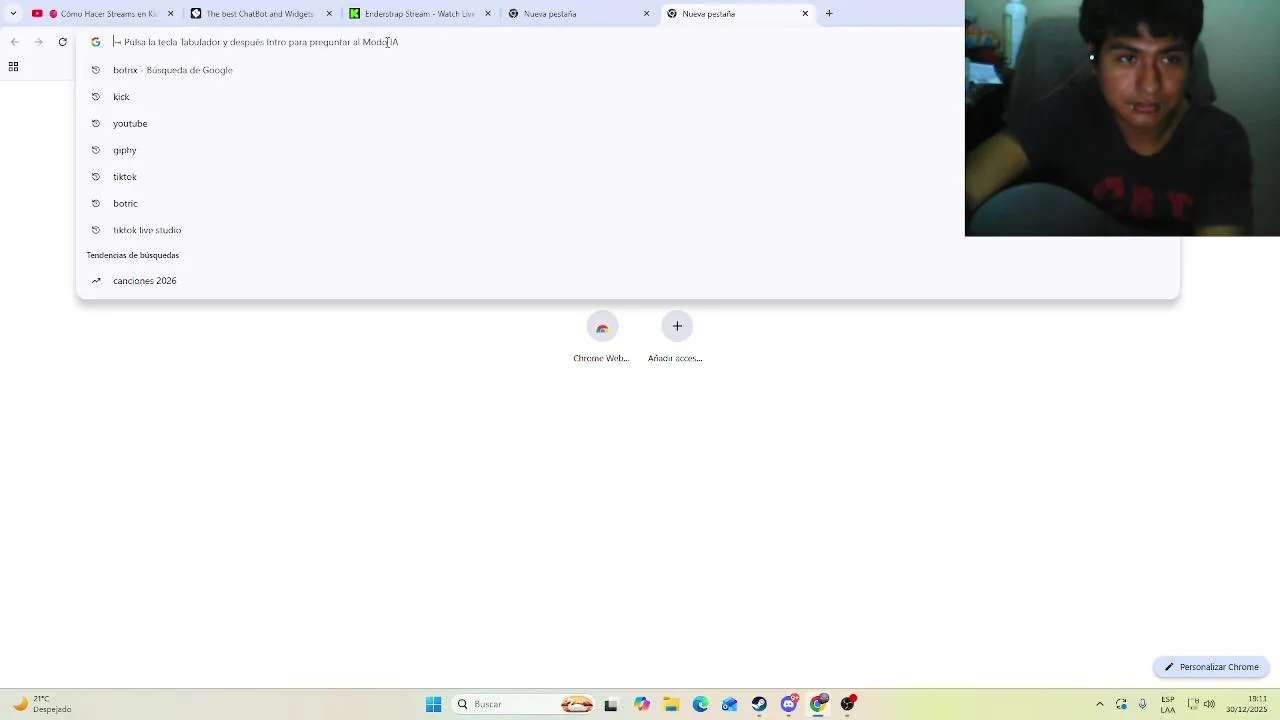Click trending arrow icon beside 'canciones 2026'

tap(96, 281)
